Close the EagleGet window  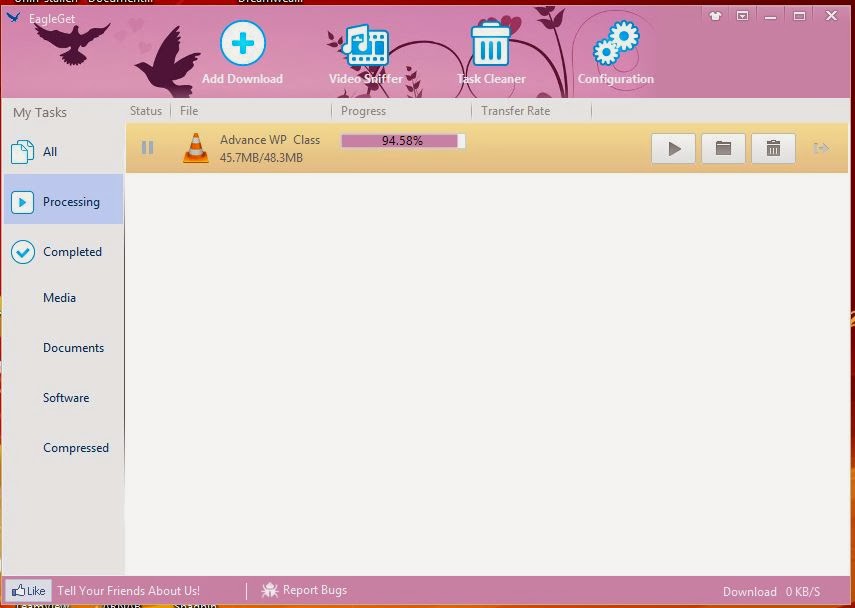[831, 16]
